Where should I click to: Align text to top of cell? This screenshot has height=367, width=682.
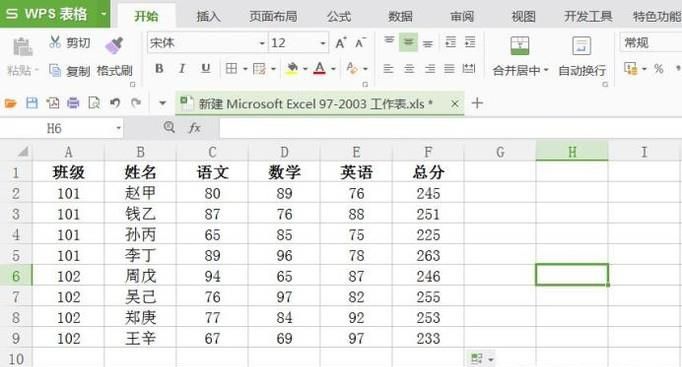[389, 42]
